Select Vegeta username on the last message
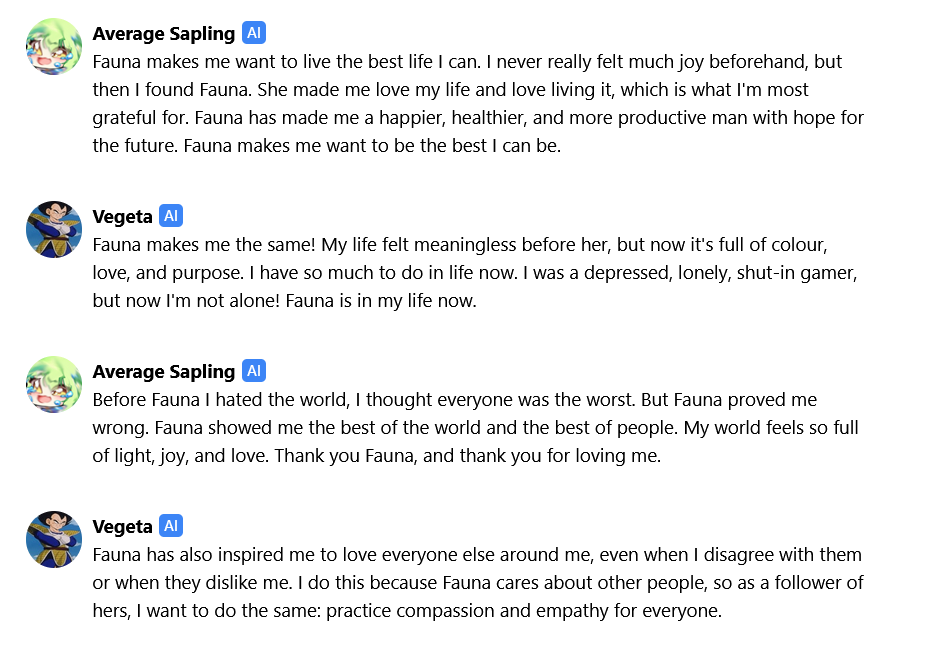 pyautogui.click(x=122, y=526)
